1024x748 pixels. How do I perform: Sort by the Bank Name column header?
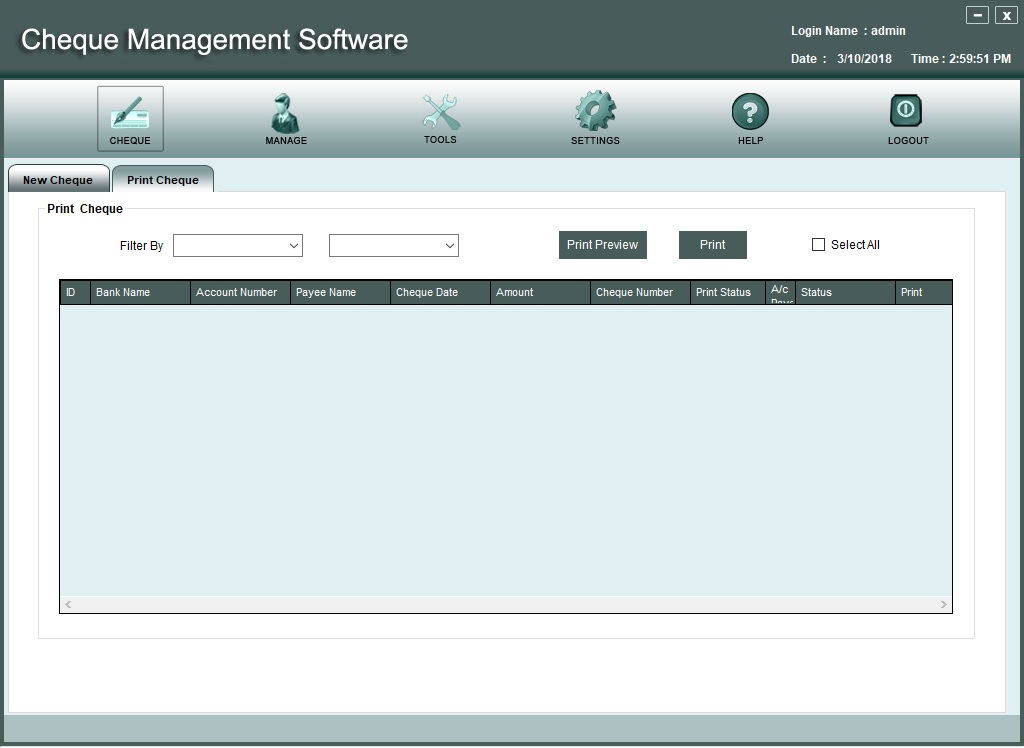coord(140,292)
